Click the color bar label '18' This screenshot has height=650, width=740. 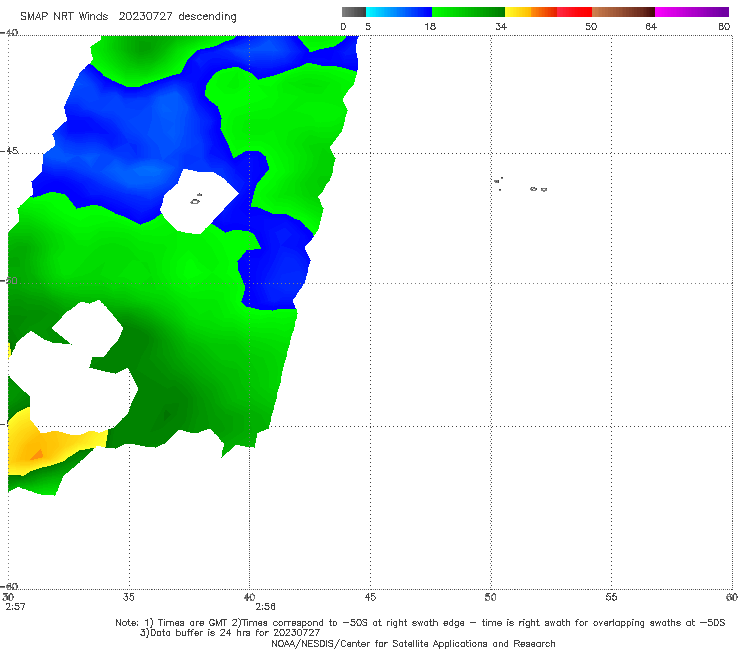(430, 27)
